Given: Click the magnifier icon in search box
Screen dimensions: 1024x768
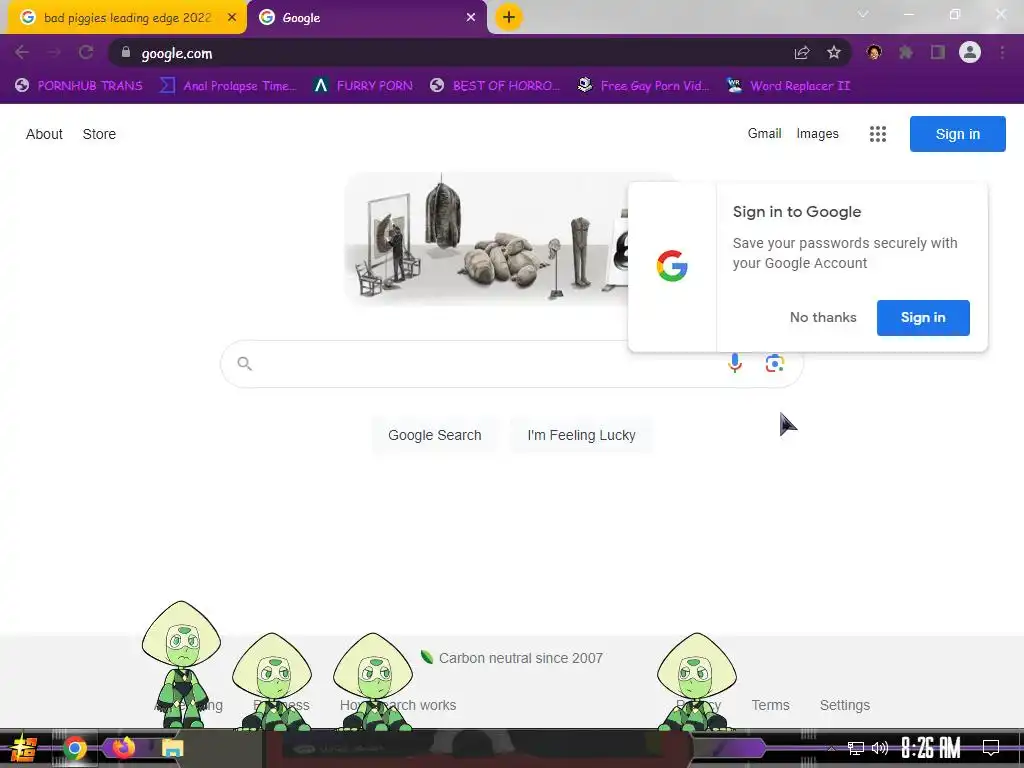Looking at the screenshot, I should tap(244, 363).
